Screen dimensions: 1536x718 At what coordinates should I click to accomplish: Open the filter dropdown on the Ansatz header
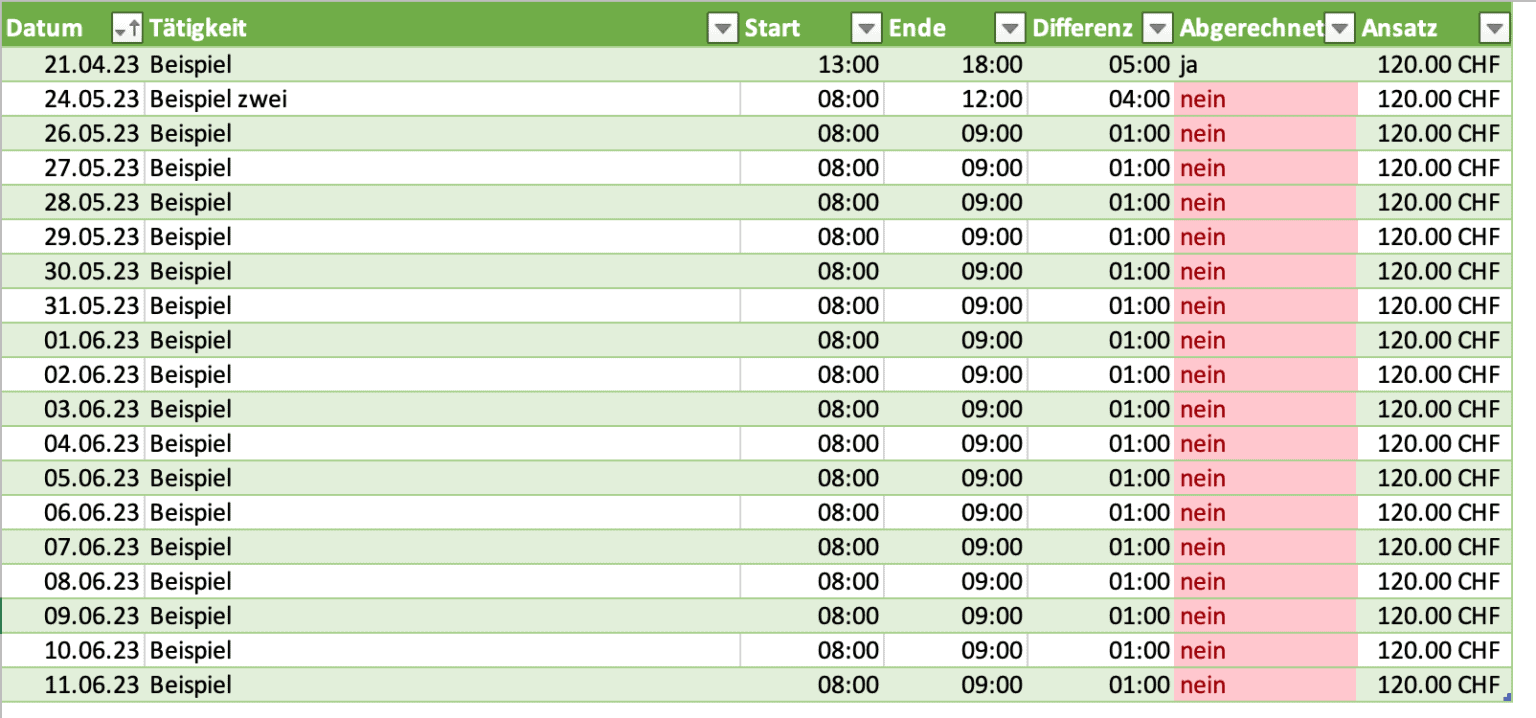[x=1494, y=27]
